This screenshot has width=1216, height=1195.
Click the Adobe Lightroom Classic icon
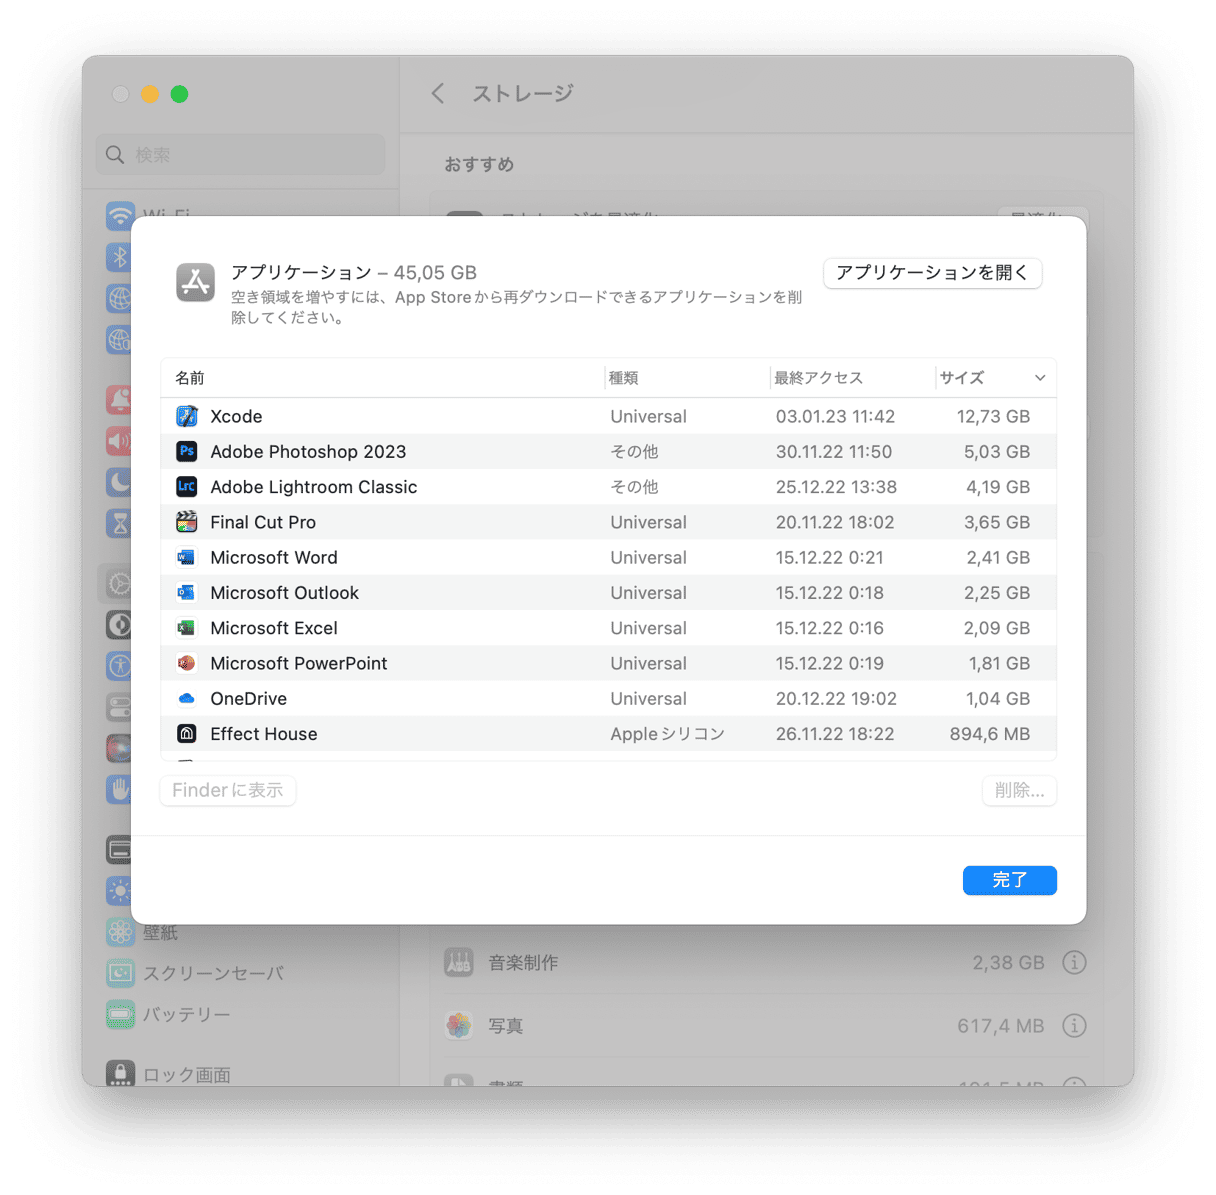coord(187,487)
